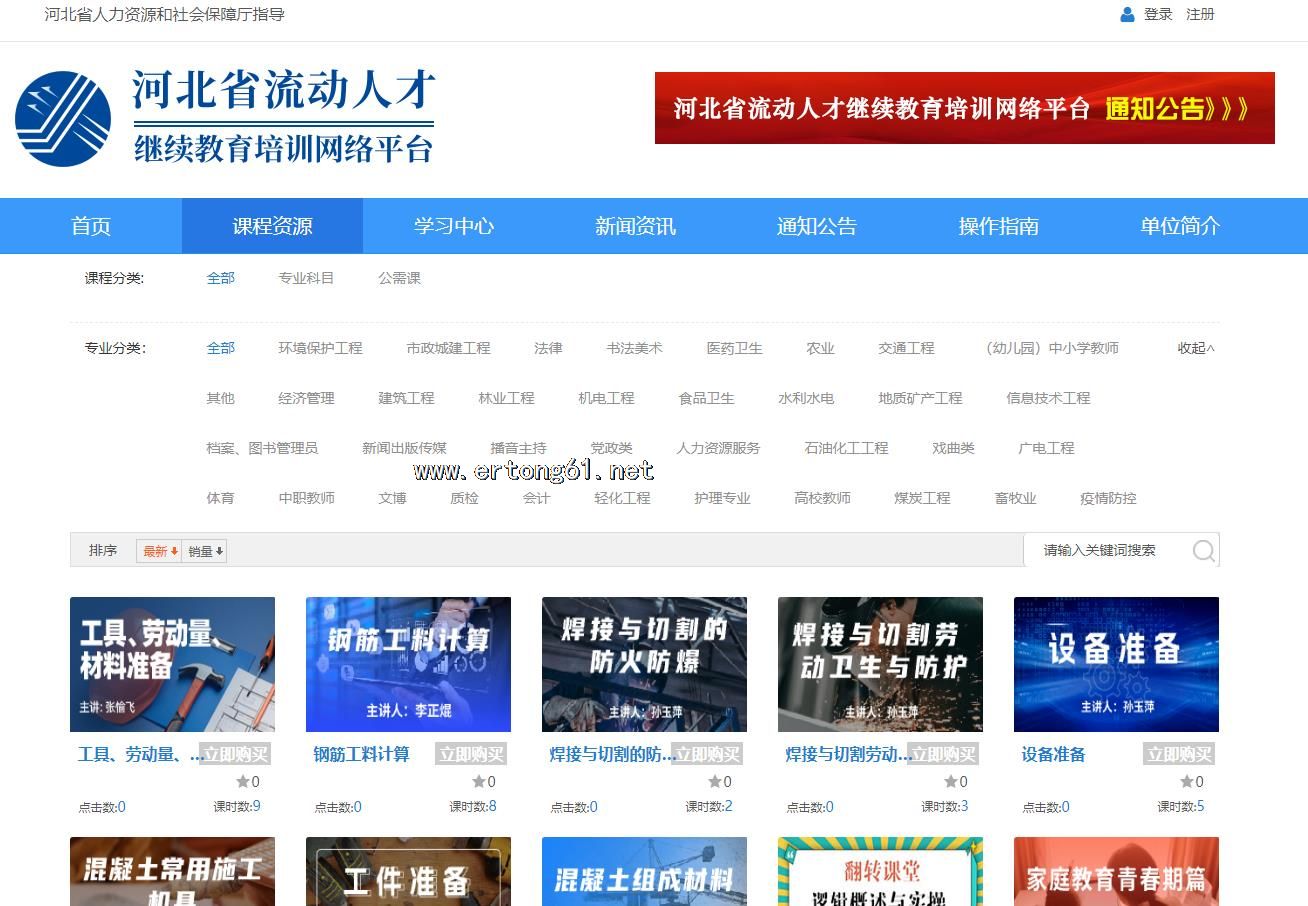Screen dimensions: 1308x906
Task: Open the 钢筋工料计算 course thumbnail
Action: tap(408, 664)
